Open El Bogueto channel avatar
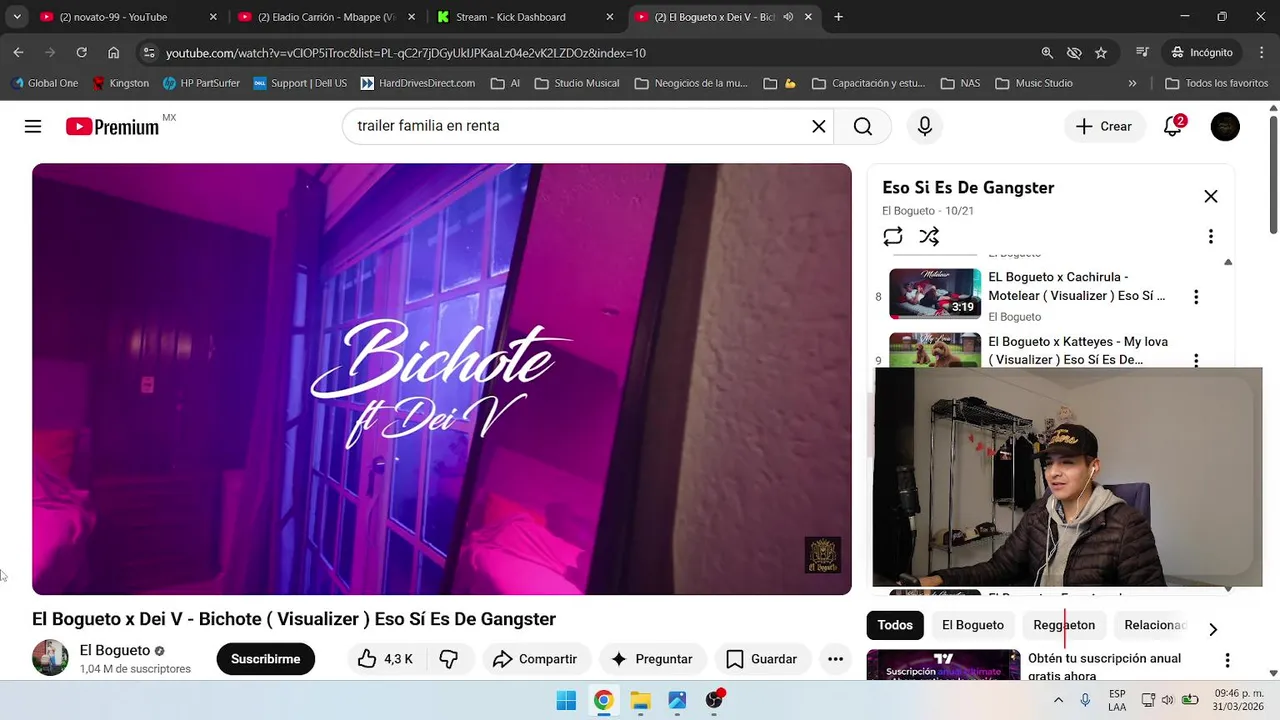The width and height of the screenshot is (1280, 720). pos(50,658)
